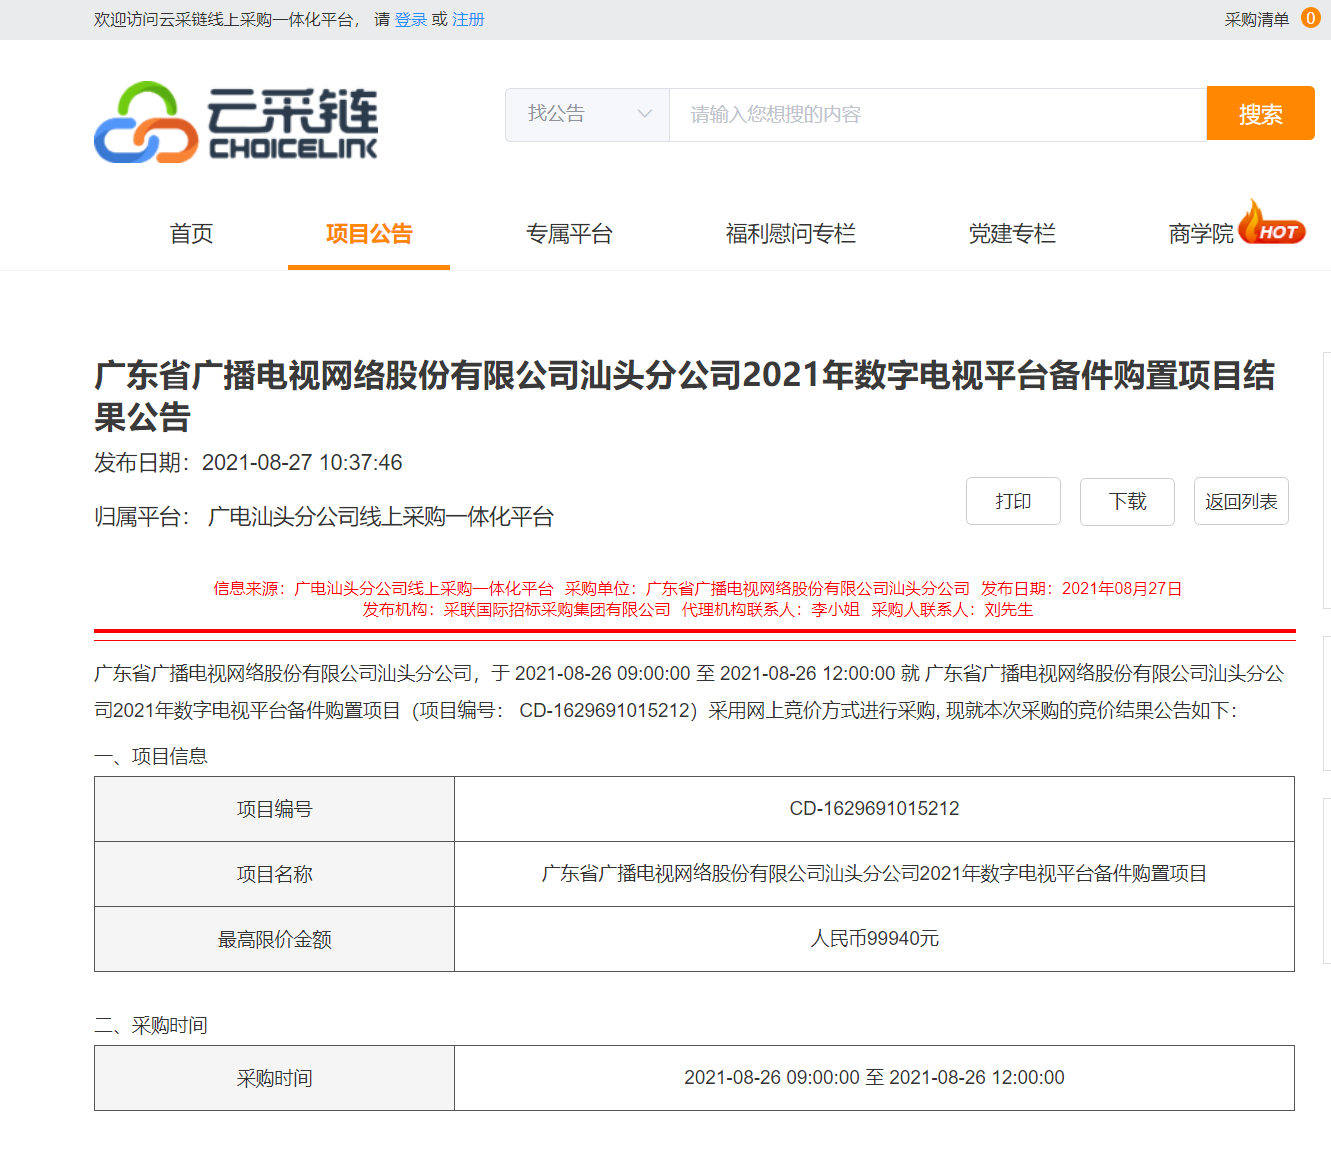Open the 党建专栏 tab
The width and height of the screenshot is (1331, 1149).
[1012, 234]
